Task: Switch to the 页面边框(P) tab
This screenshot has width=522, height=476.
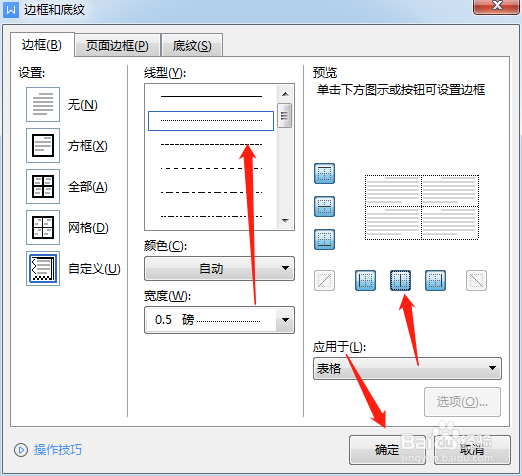Action: (117, 46)
